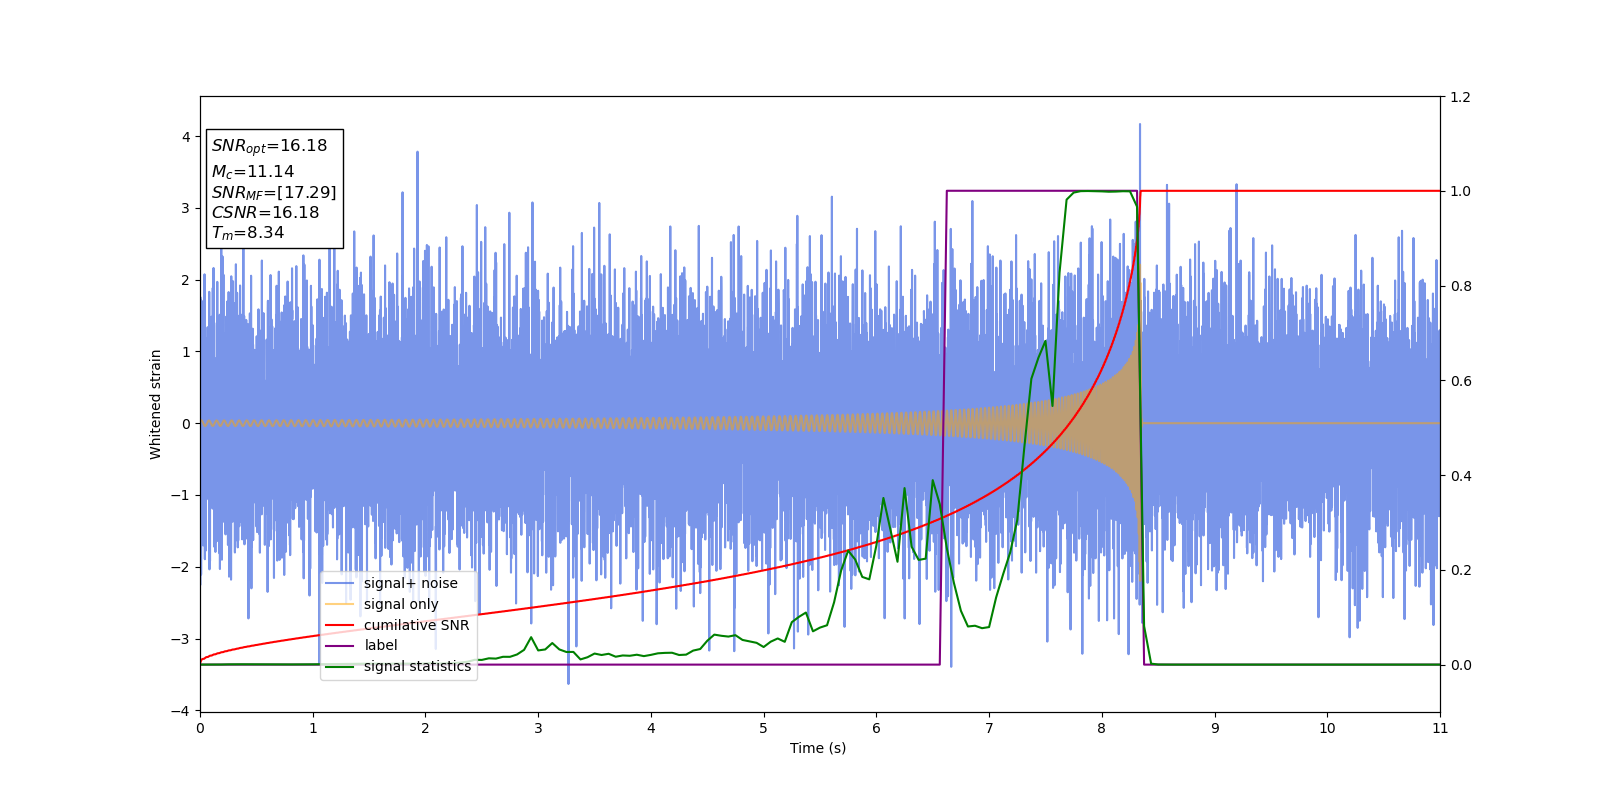1600x800 pixels.
Task: Click x-axis tick label 8
Action: point(1102,728)
